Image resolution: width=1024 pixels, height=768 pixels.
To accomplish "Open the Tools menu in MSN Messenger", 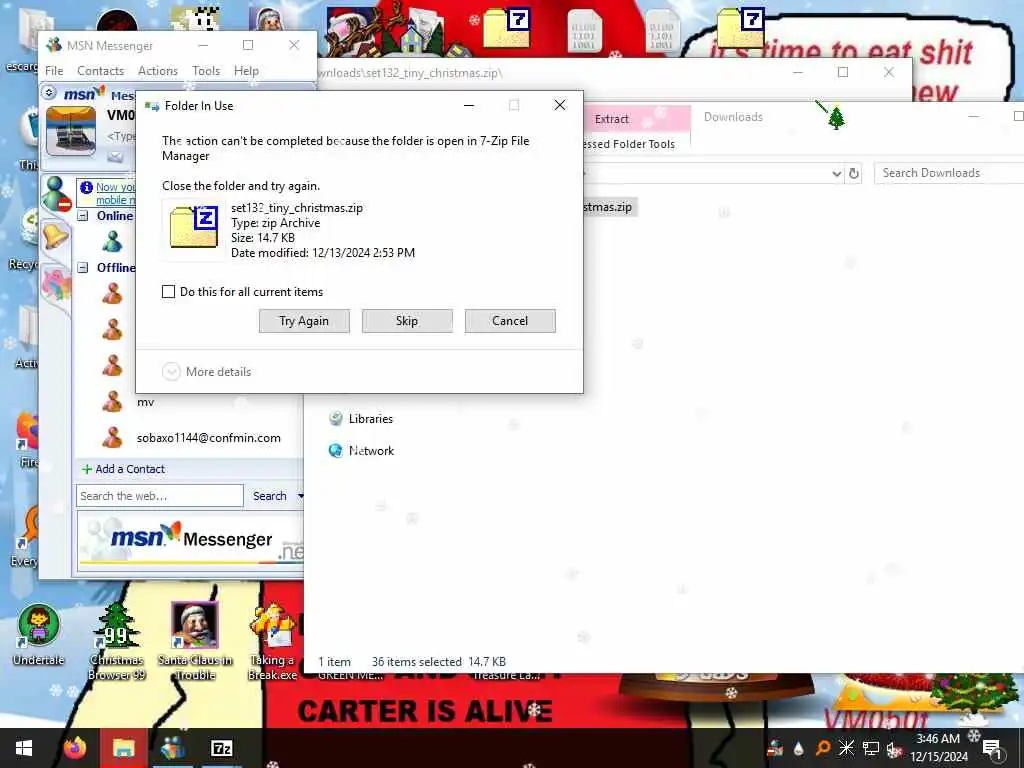I will tap(206, 71).
